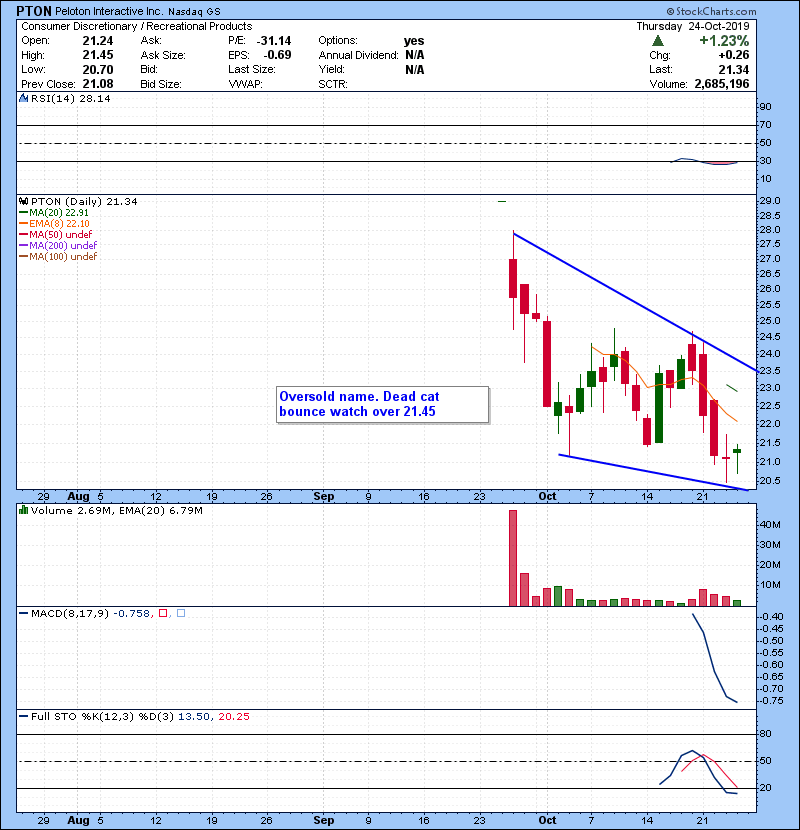Click the Sep label on price chart axis
The image size is (800, 830).
tap(323, 496)
